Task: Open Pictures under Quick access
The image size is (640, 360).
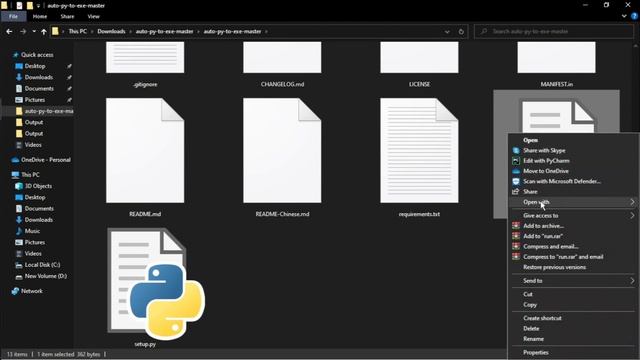Action: 35,100
